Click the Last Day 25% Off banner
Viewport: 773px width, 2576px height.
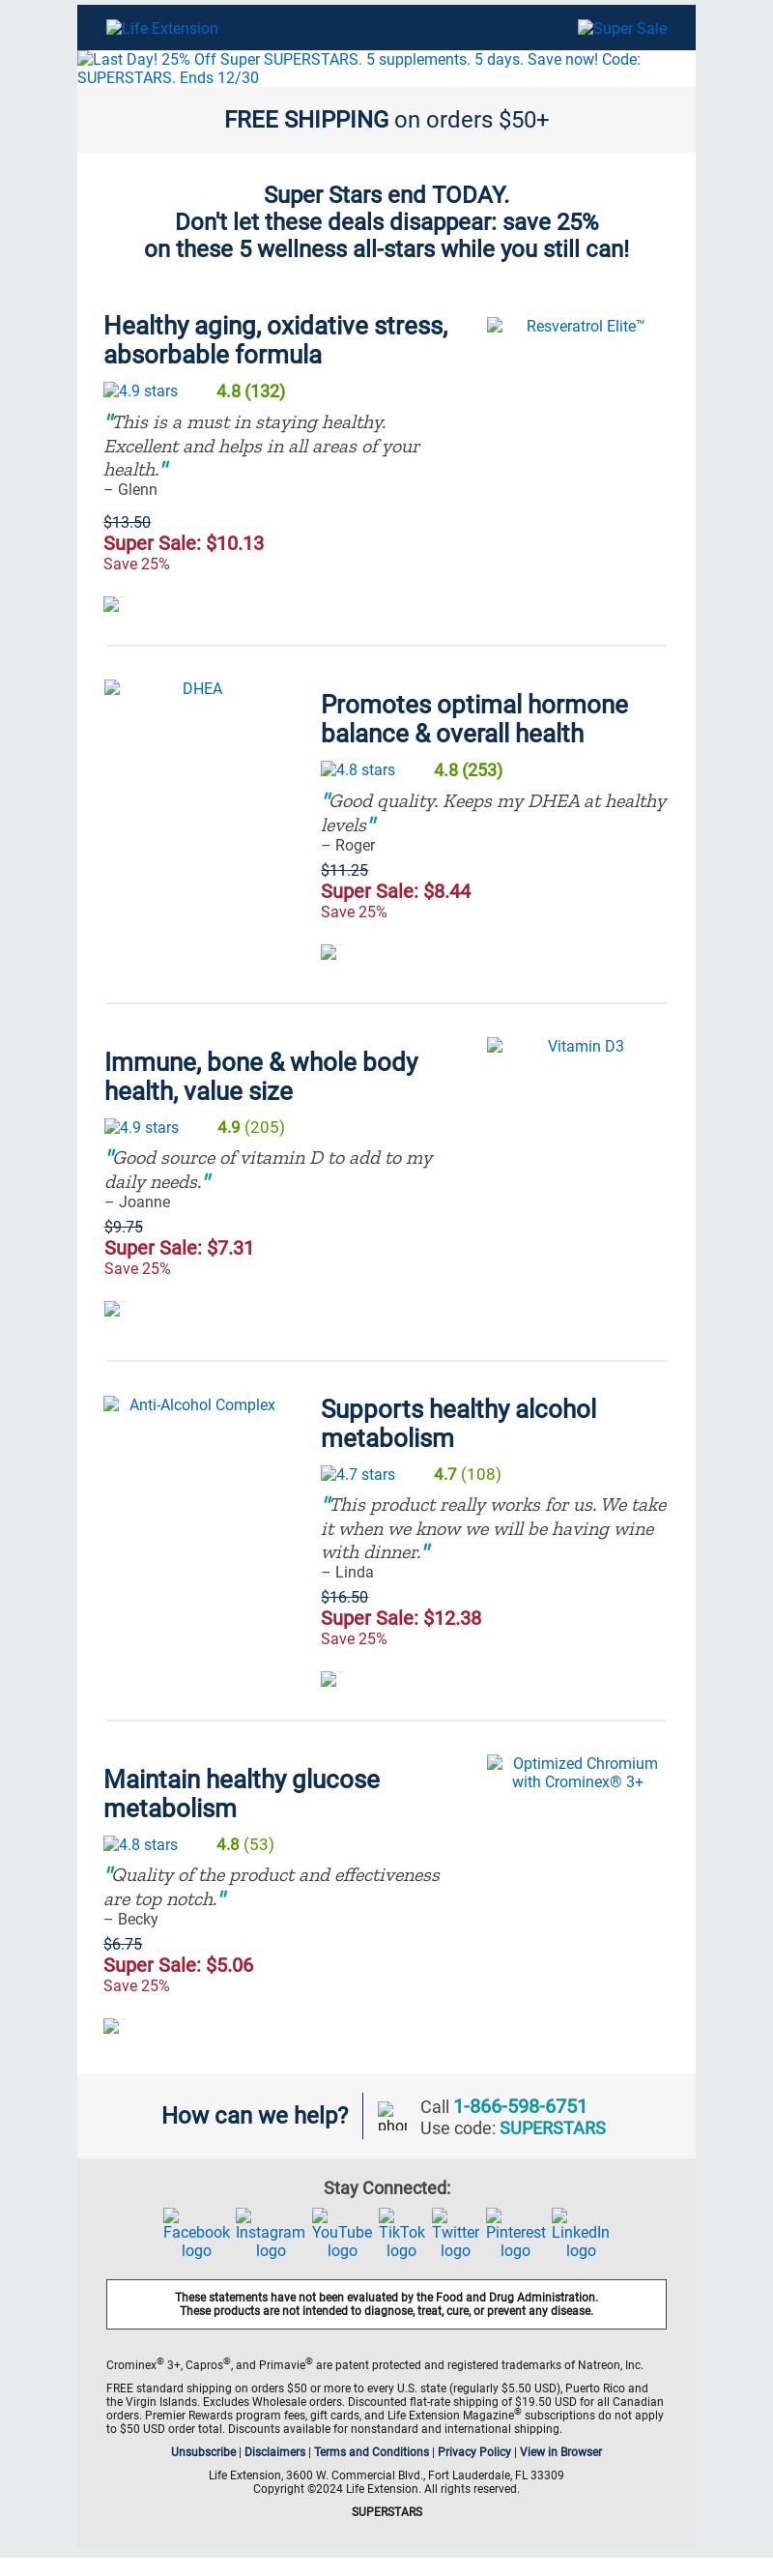[x=386, y=68]
